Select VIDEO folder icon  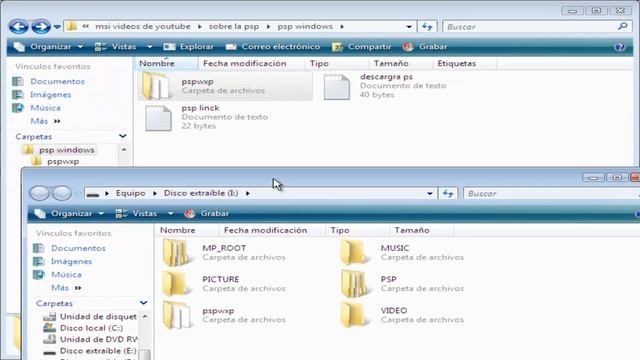click(x=354, y=315)
